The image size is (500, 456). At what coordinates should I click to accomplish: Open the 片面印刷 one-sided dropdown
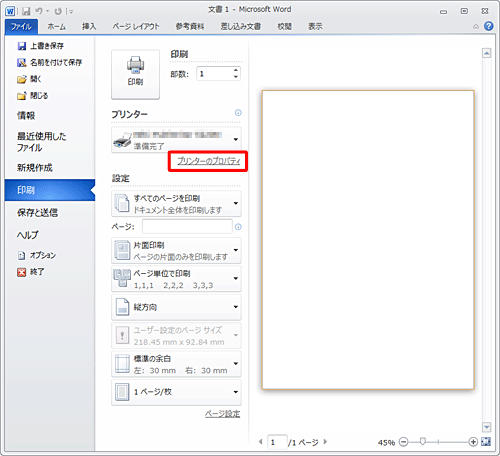(x=176, y=250)
